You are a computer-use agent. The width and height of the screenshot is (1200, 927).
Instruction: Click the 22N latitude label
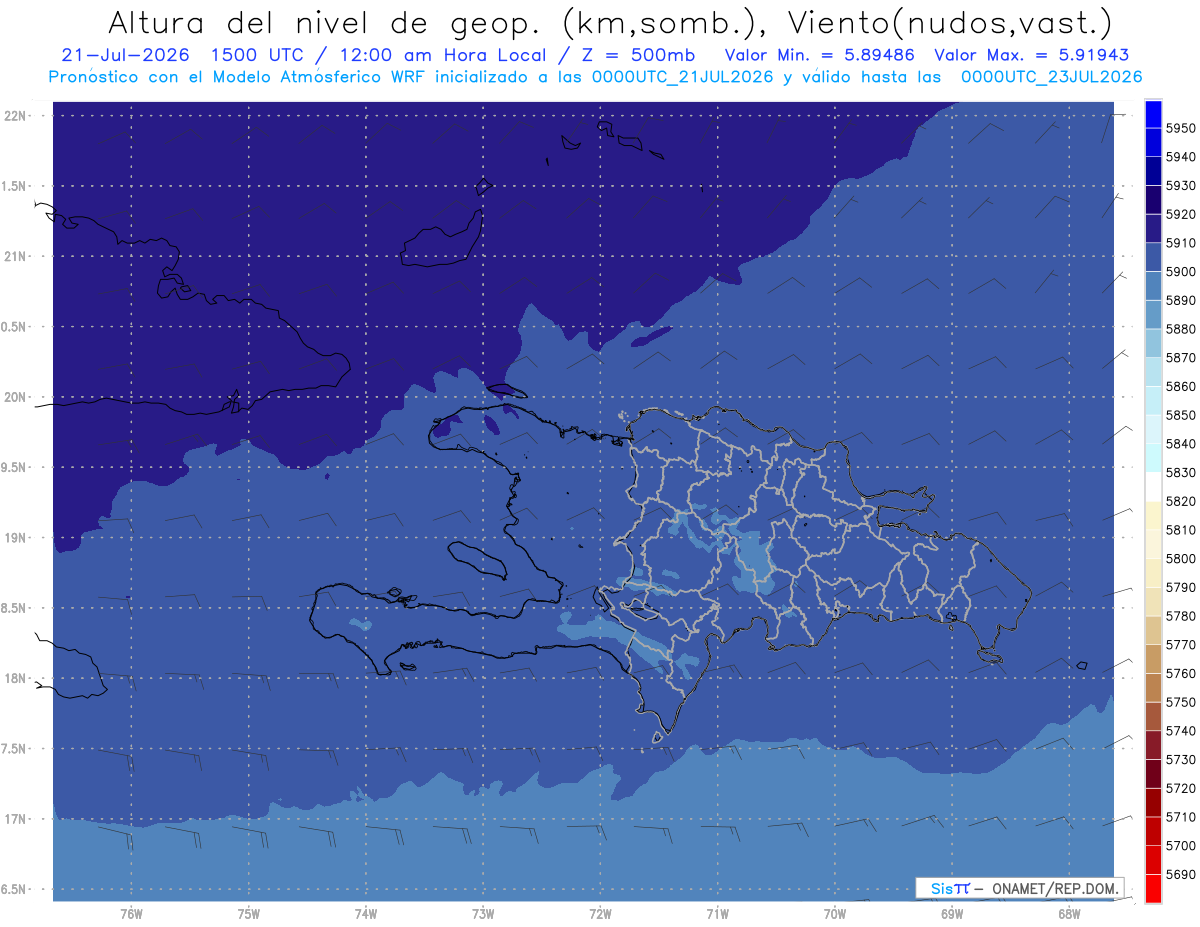[x=16, y=116]
